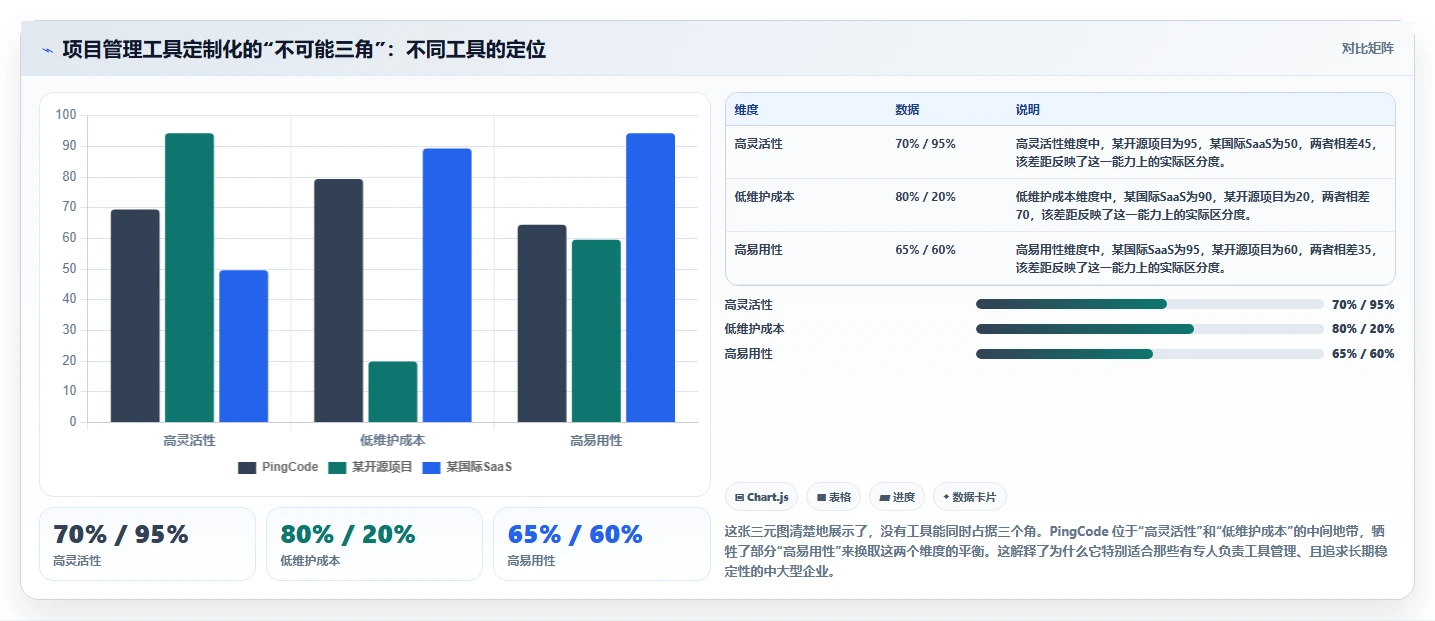
Task: Click the 某开源项目 legend label
Action: tap(382, 467)
